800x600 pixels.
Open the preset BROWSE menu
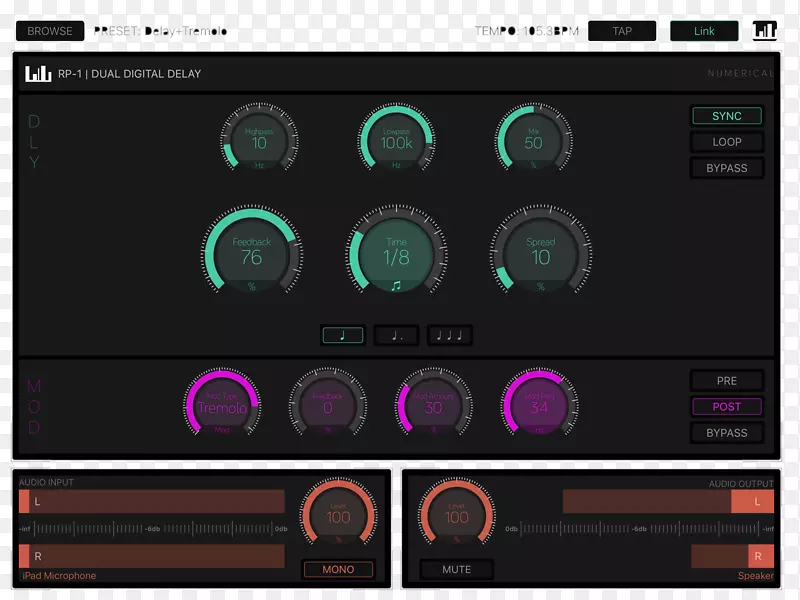click(x=50, y=31)
